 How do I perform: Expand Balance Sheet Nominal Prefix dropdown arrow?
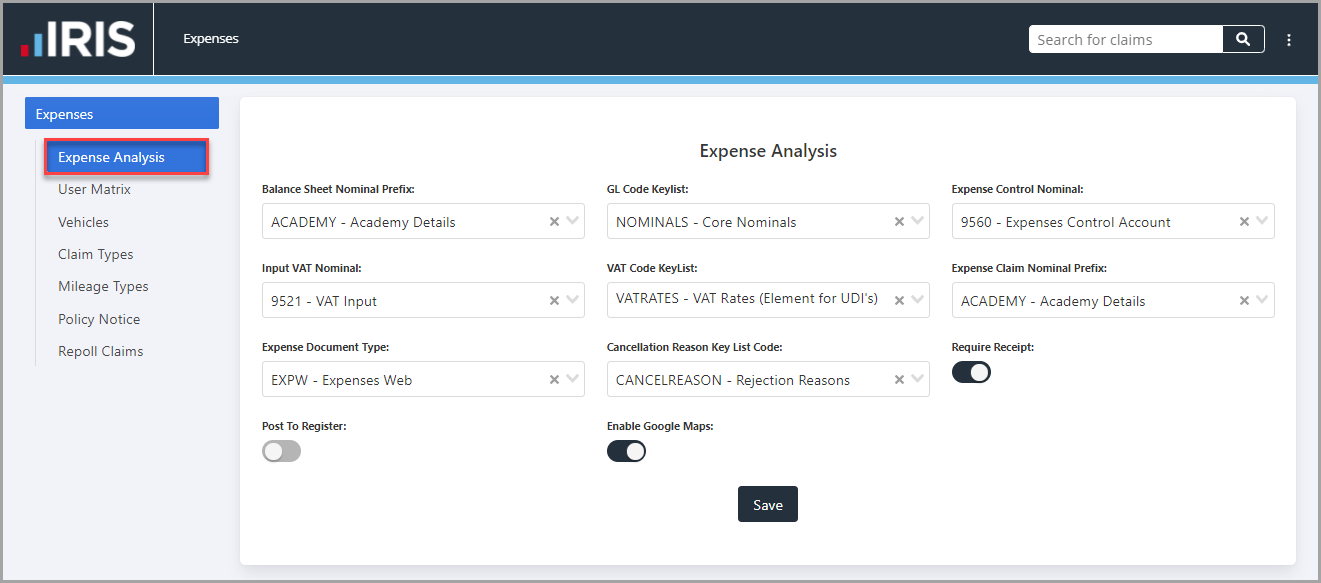[x=573, y=222]
